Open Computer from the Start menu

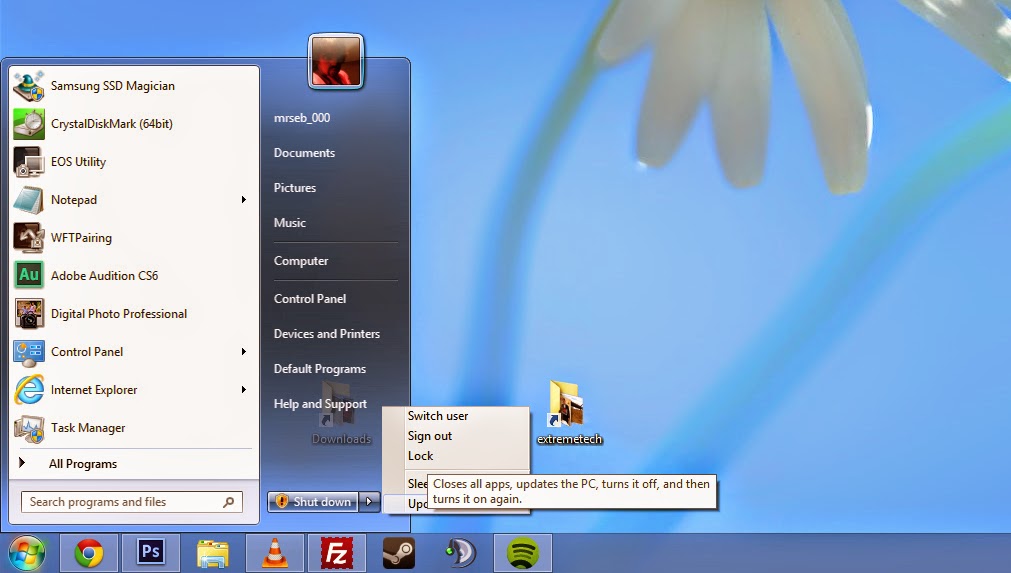pos(300,260)
